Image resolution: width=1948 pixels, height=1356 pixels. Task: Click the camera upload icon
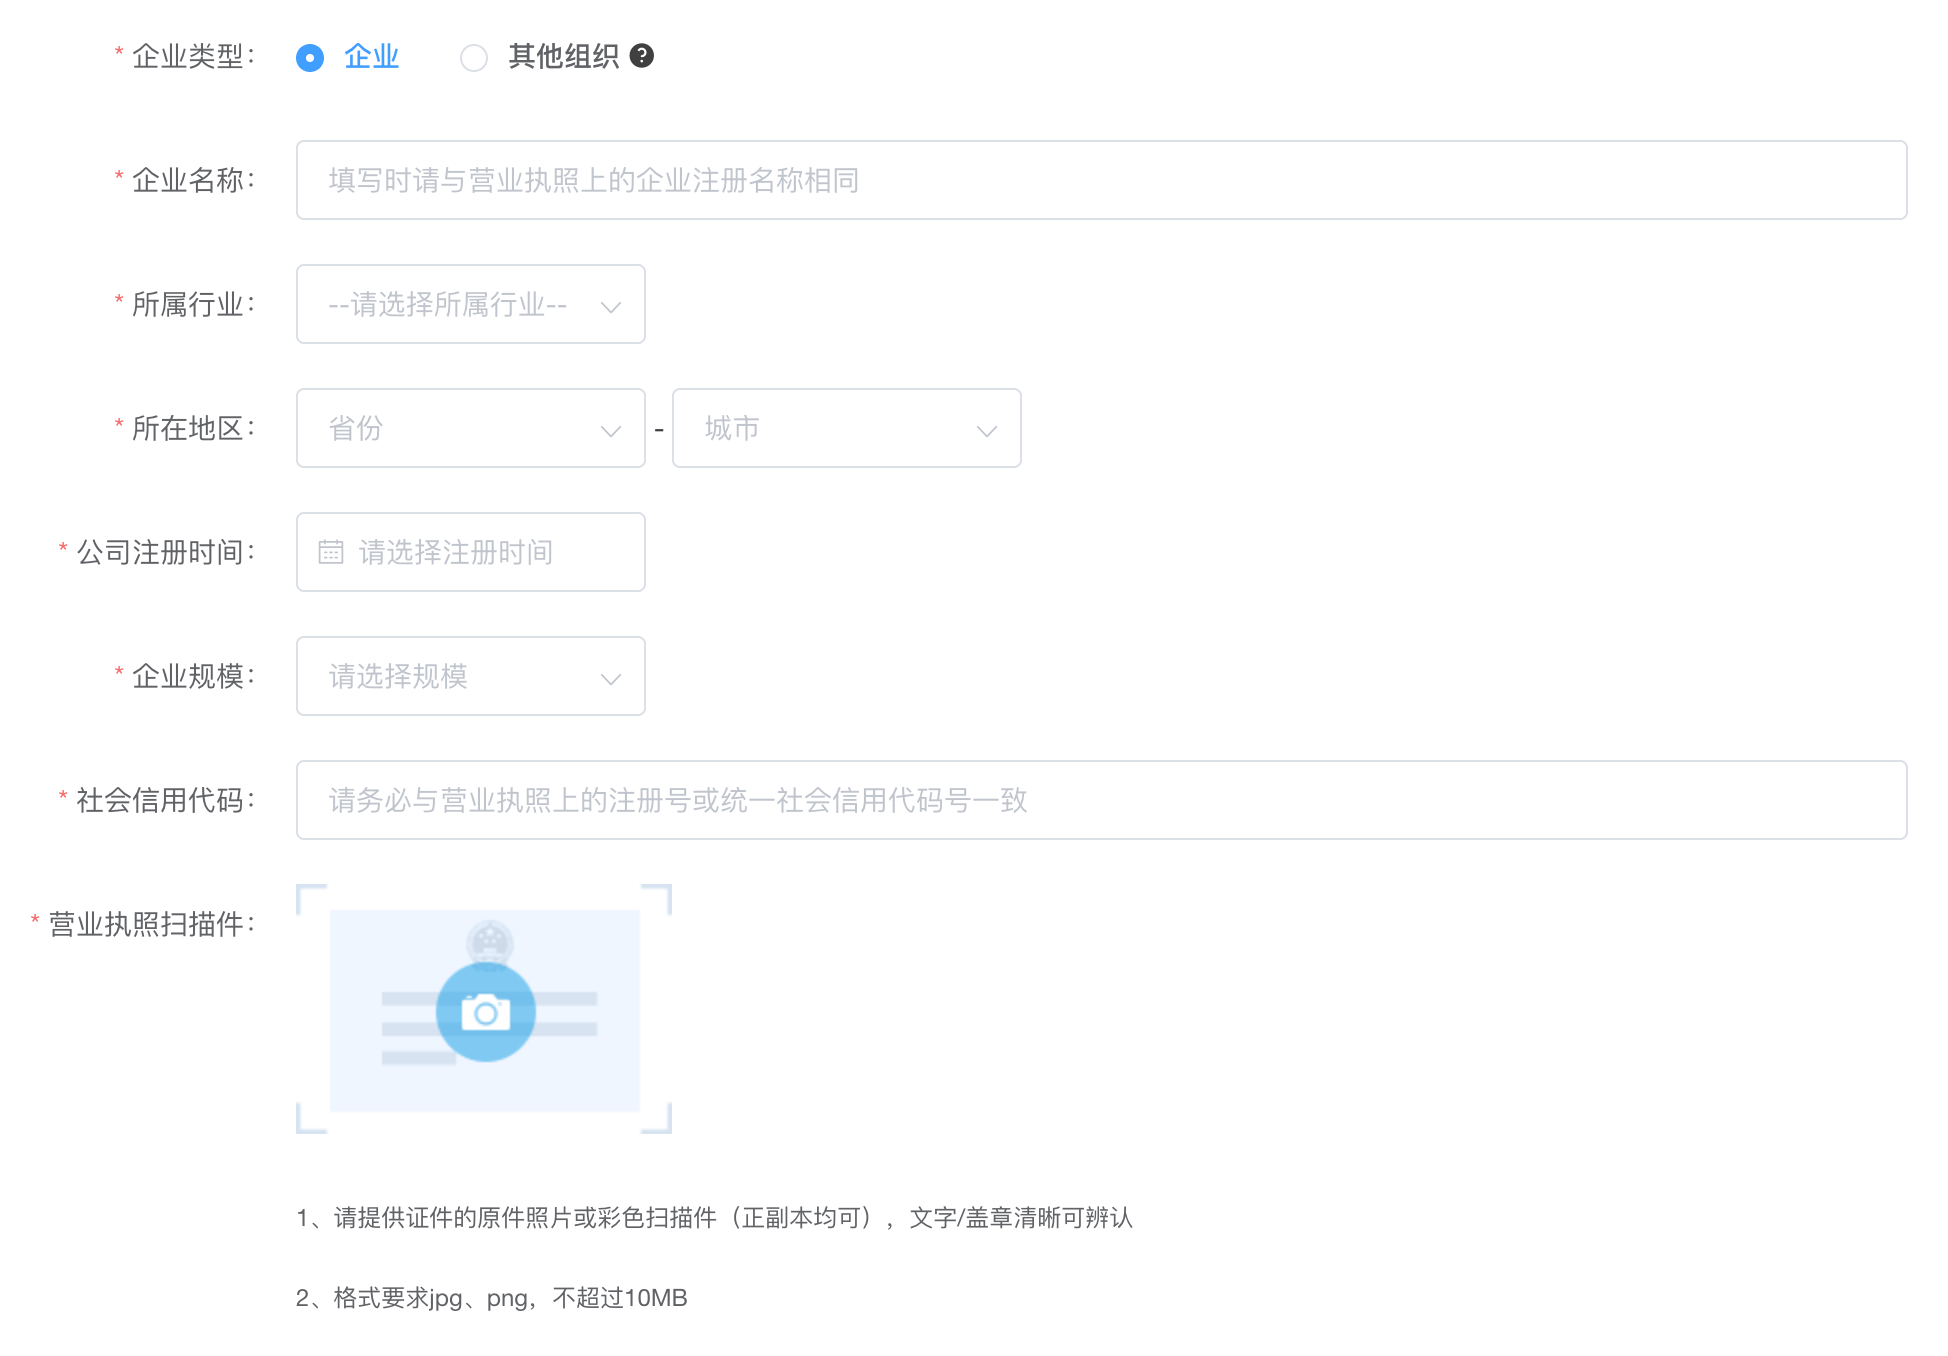[486, 1012]
